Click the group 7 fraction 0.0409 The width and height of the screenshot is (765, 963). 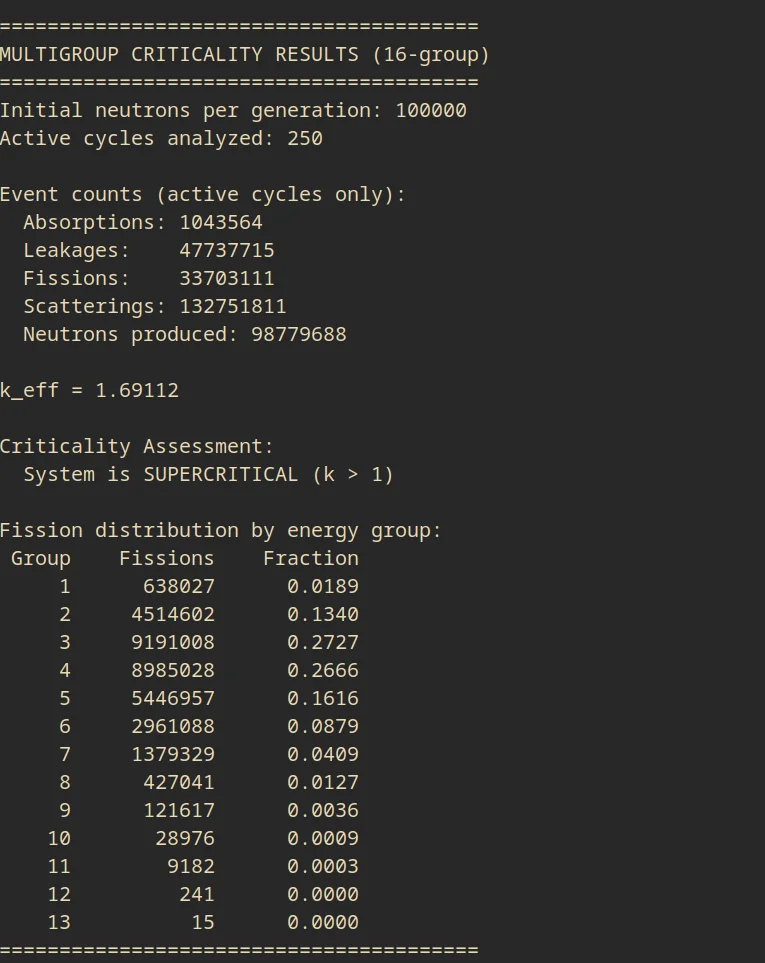pyautogui.click(x=323, y=755)
